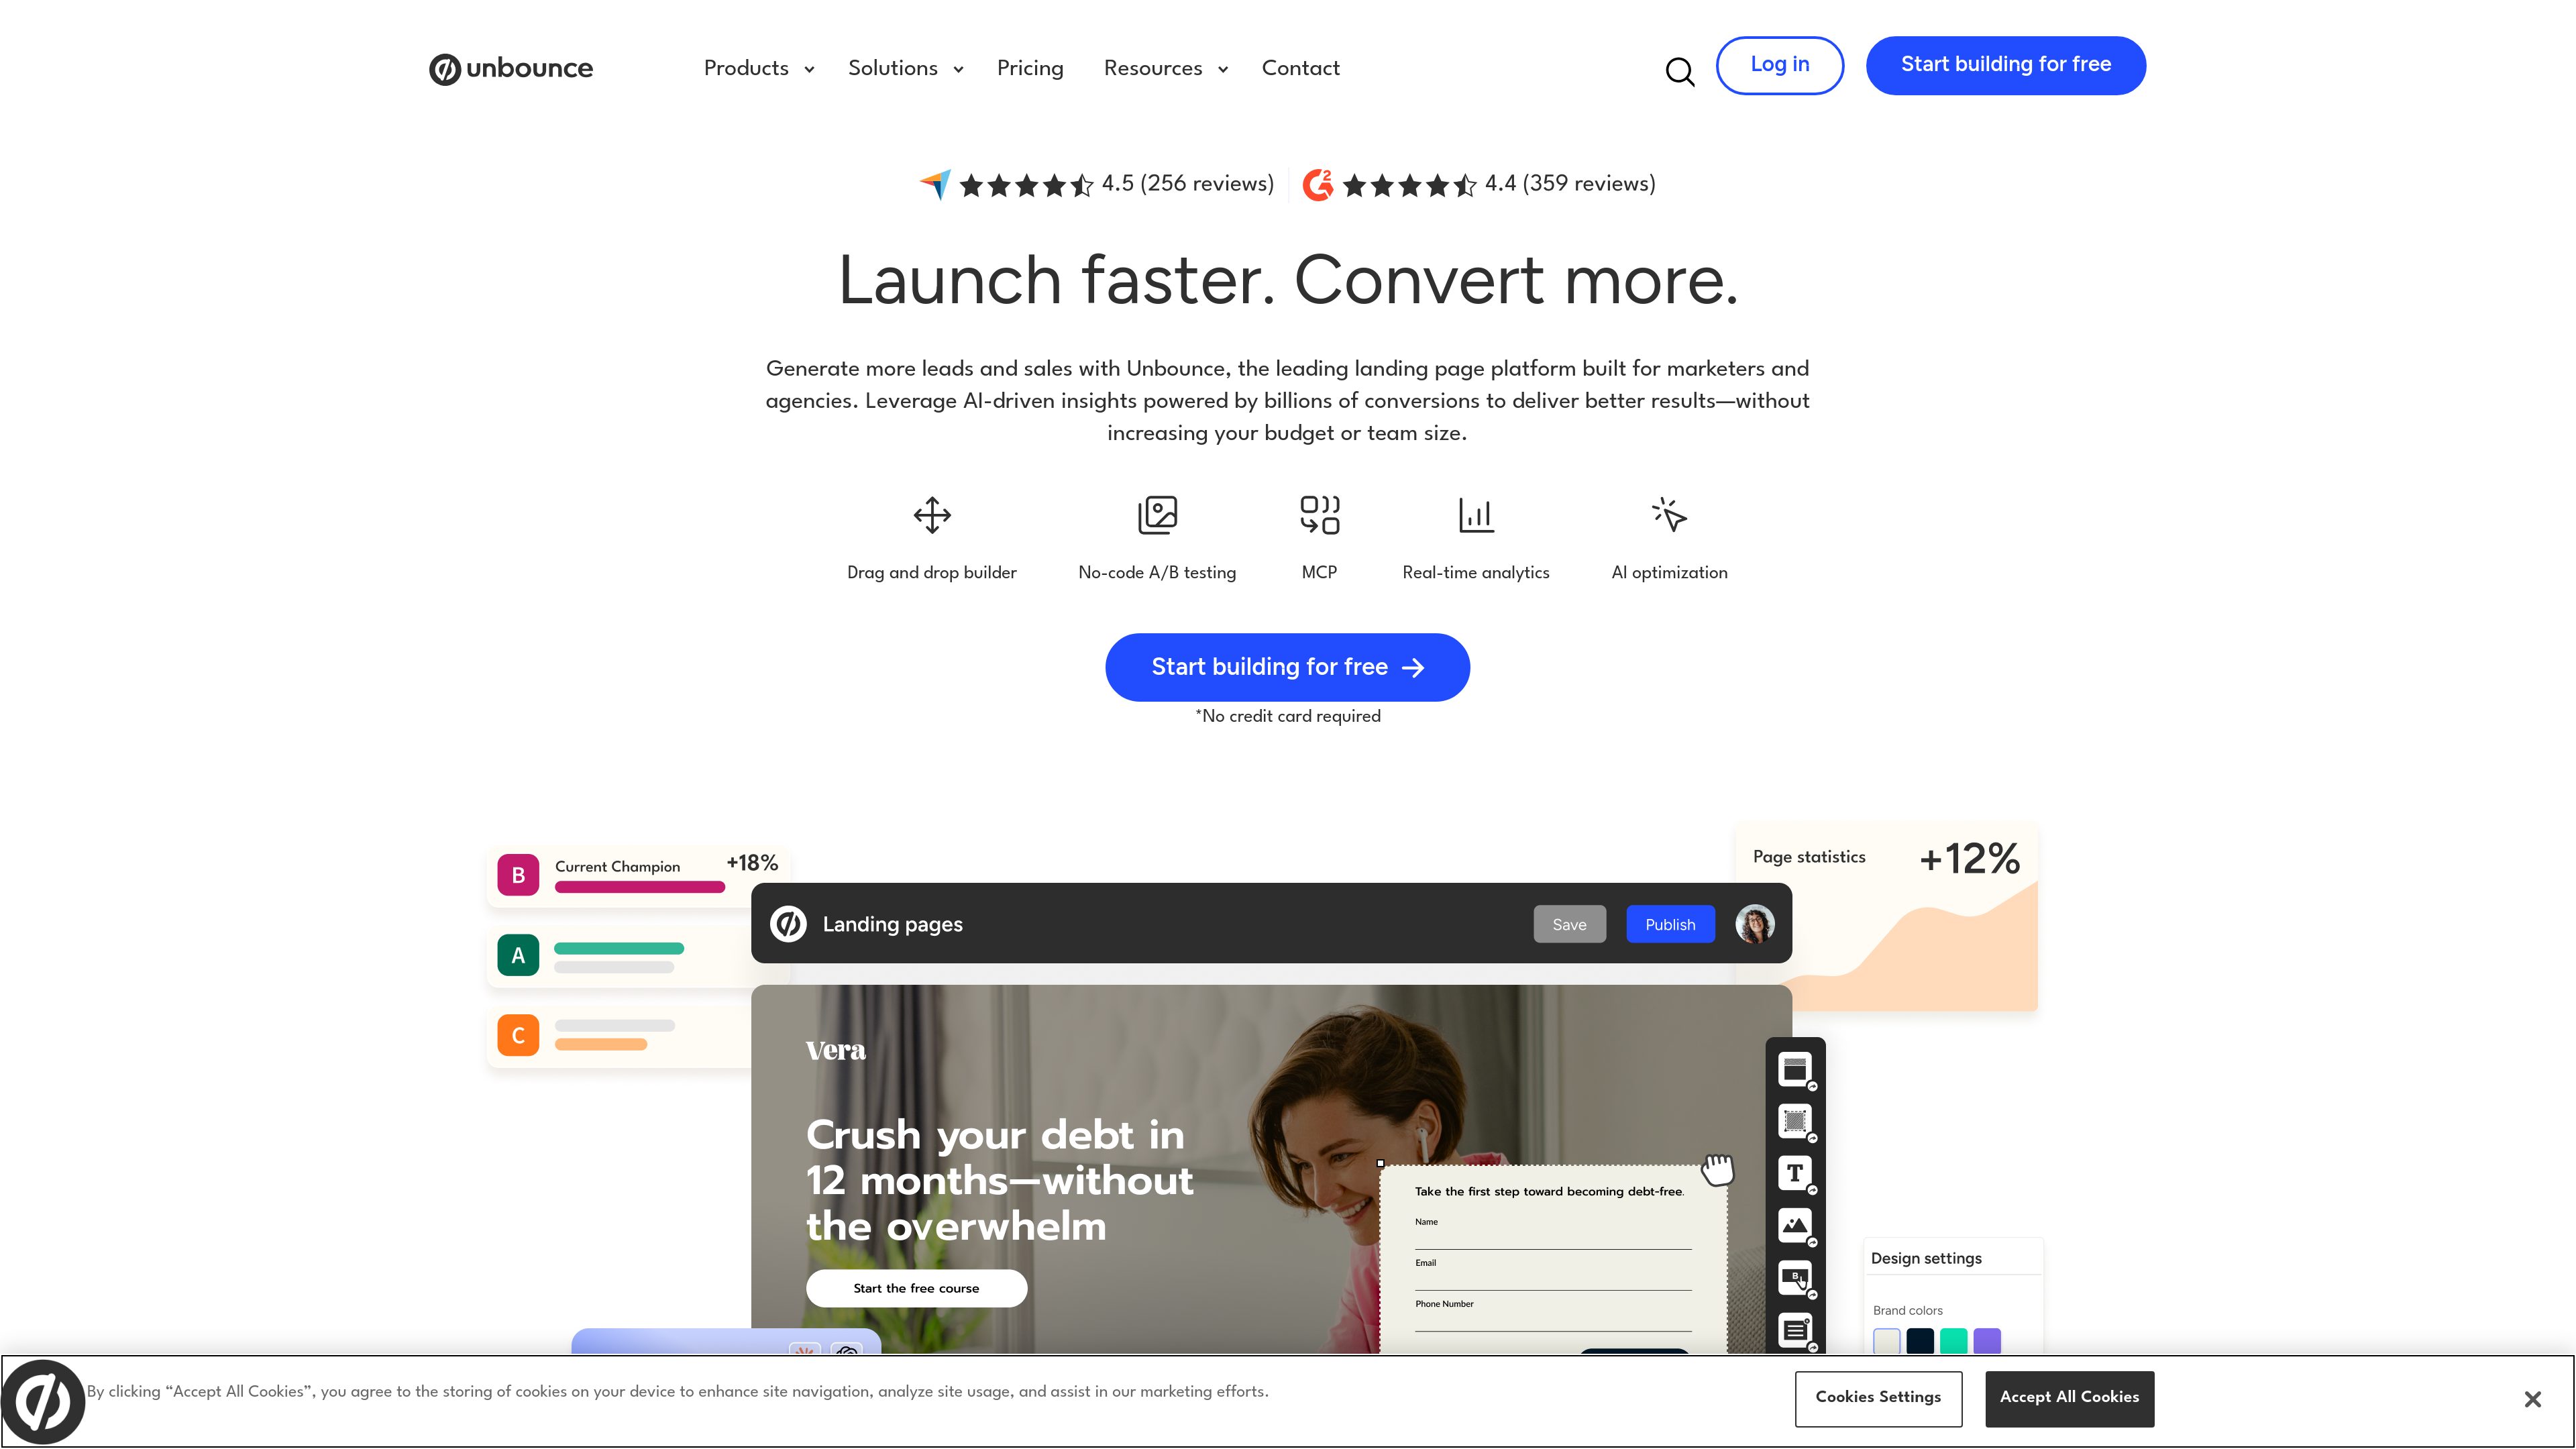The height and width of the screenshot is (1449, 2576).
Task: Click the Name field in the form
Action: click(1553, 1234)
